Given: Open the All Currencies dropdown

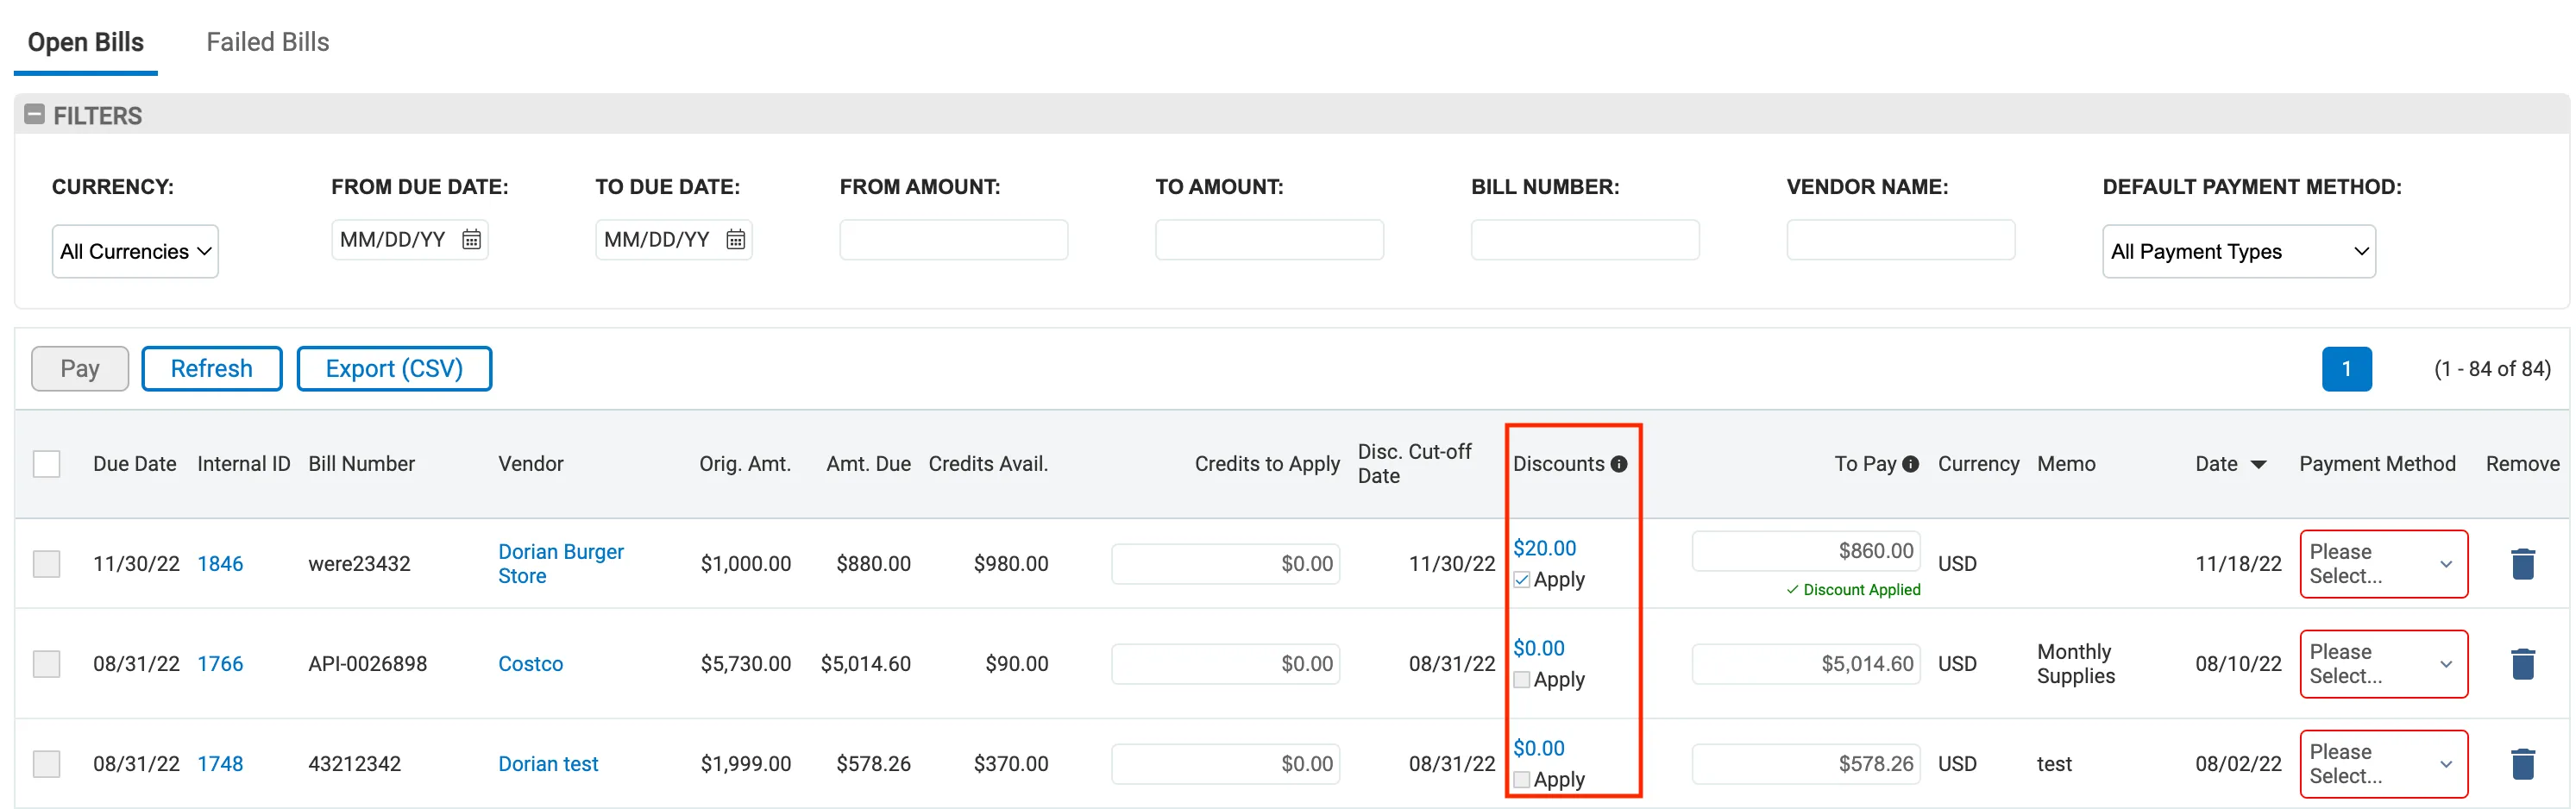Looking at the screenshot, I should click(x=135, y=251).
